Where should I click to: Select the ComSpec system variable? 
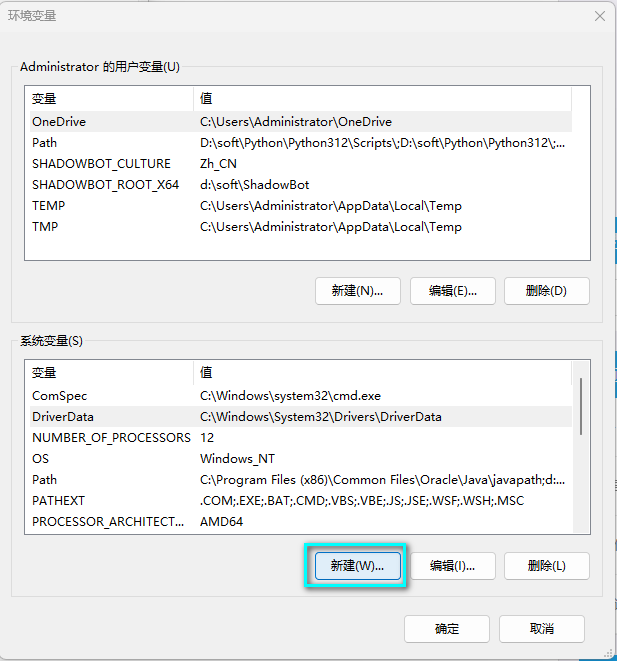pyautogui.click(x=300, y=396)
